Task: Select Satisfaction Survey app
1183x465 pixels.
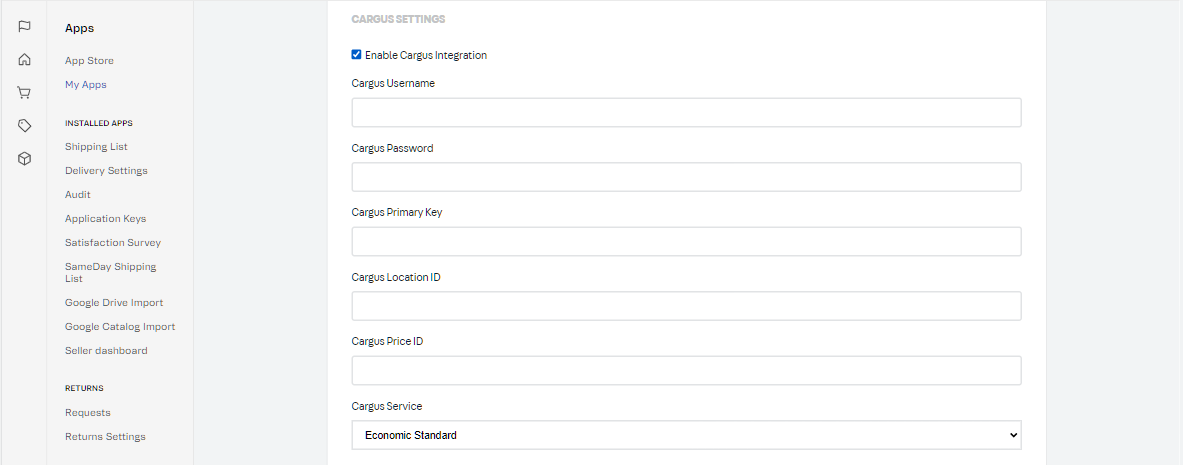Action: [x=113, y=243]
